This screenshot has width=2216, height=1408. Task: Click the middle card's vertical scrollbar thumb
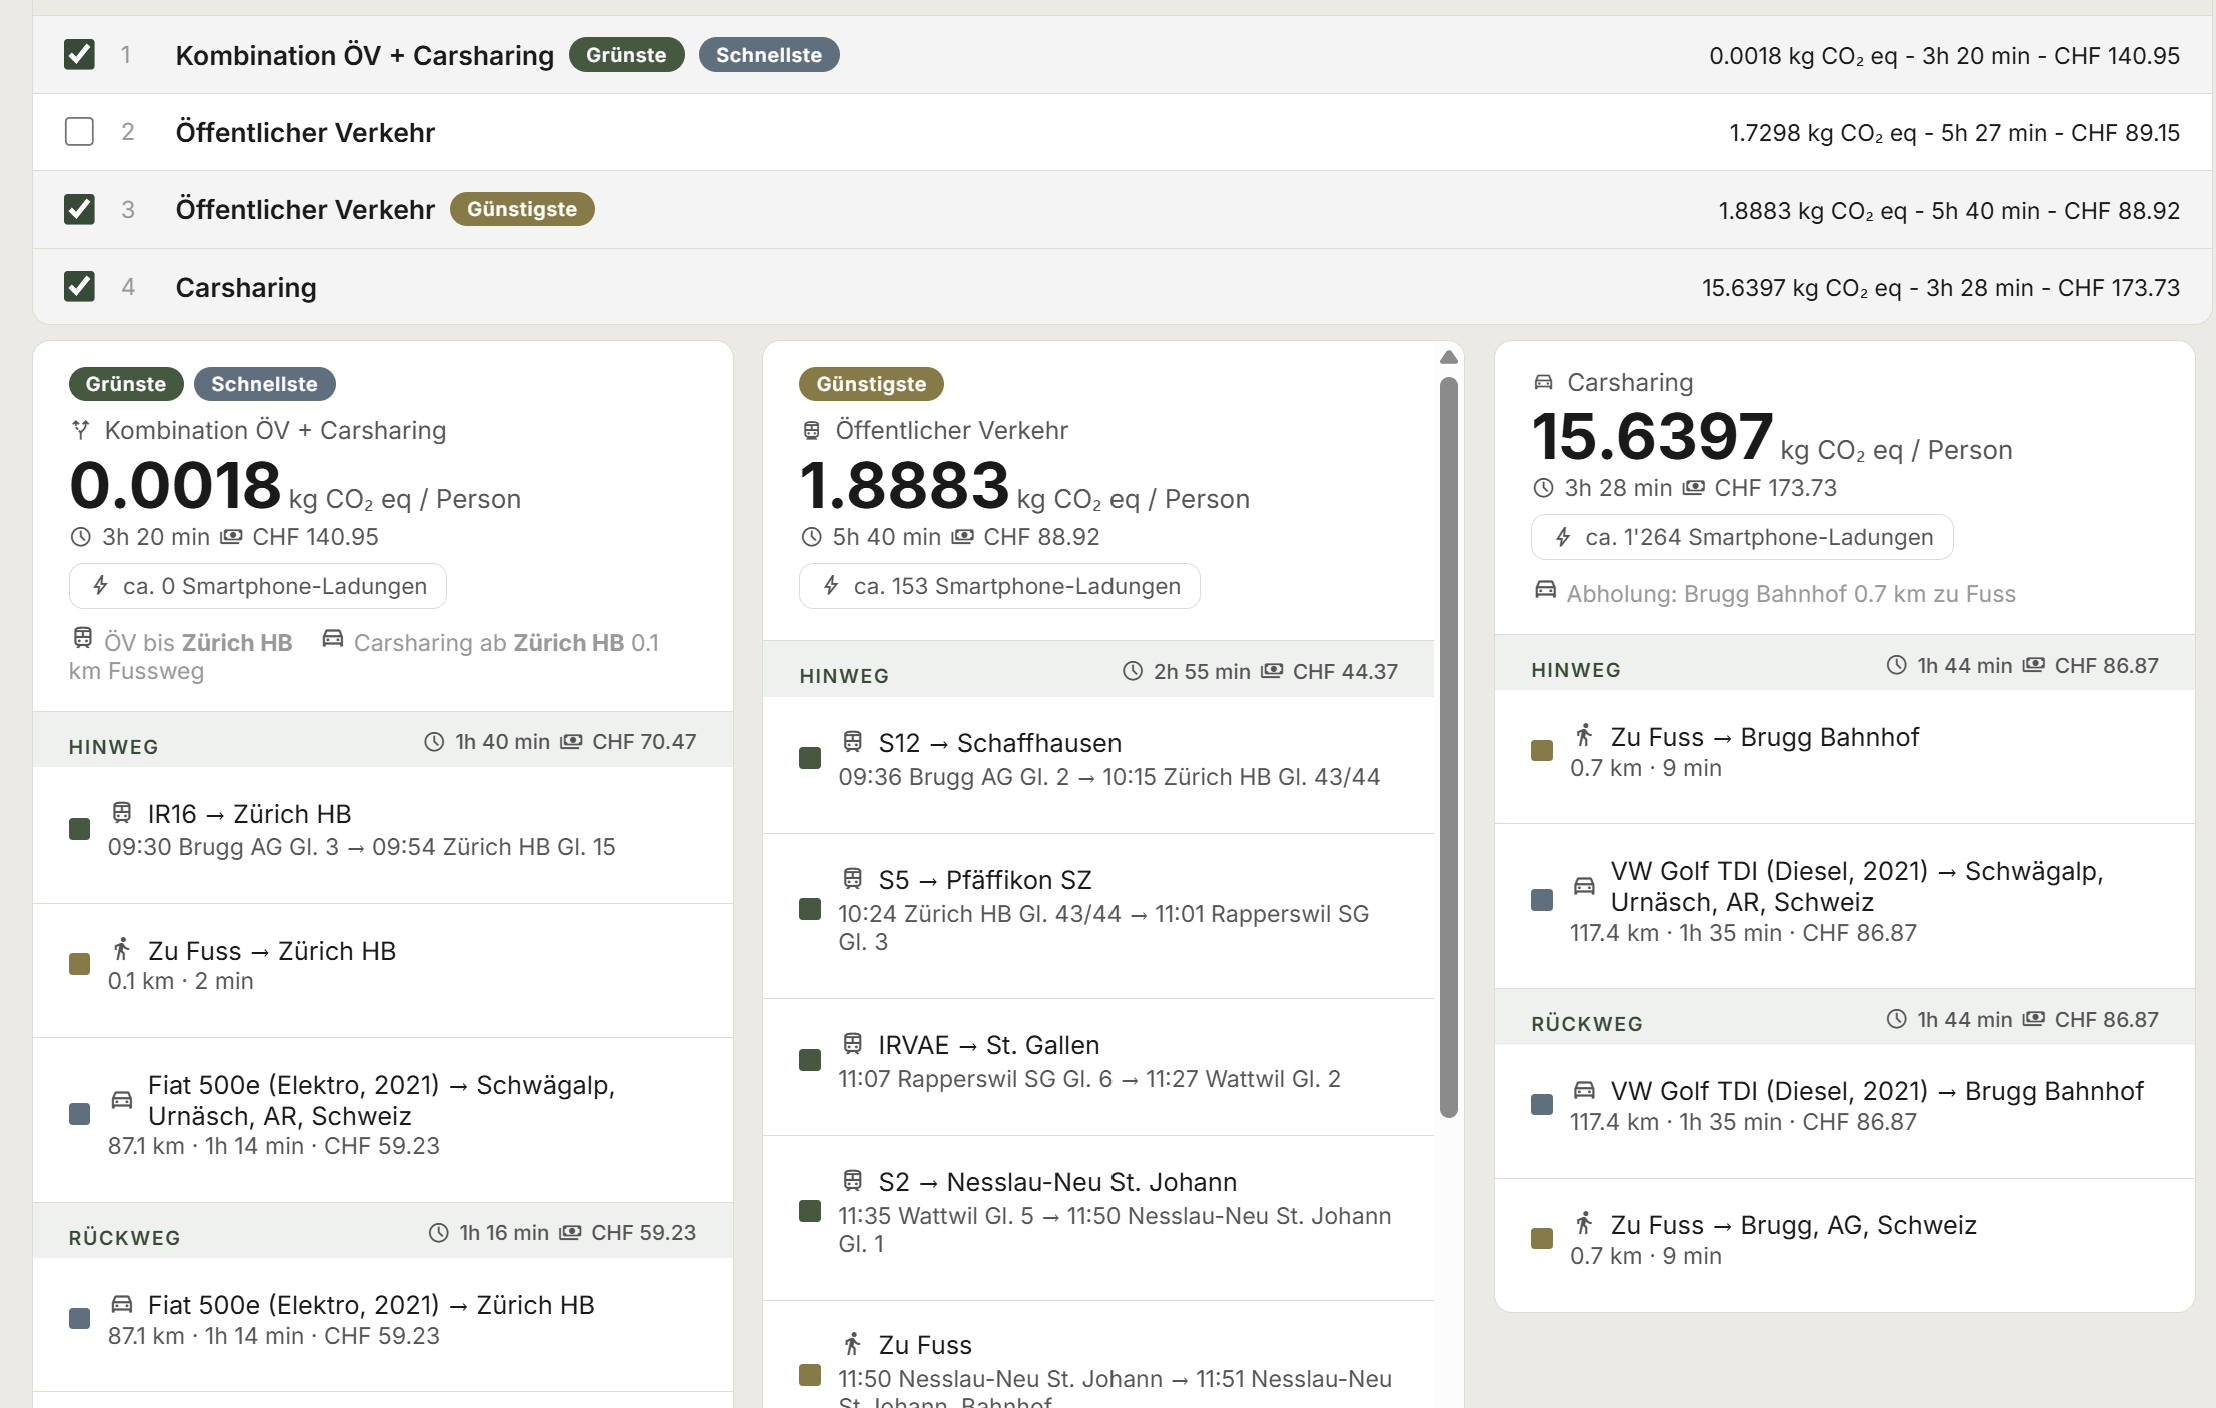click(x=1448, y=746)
